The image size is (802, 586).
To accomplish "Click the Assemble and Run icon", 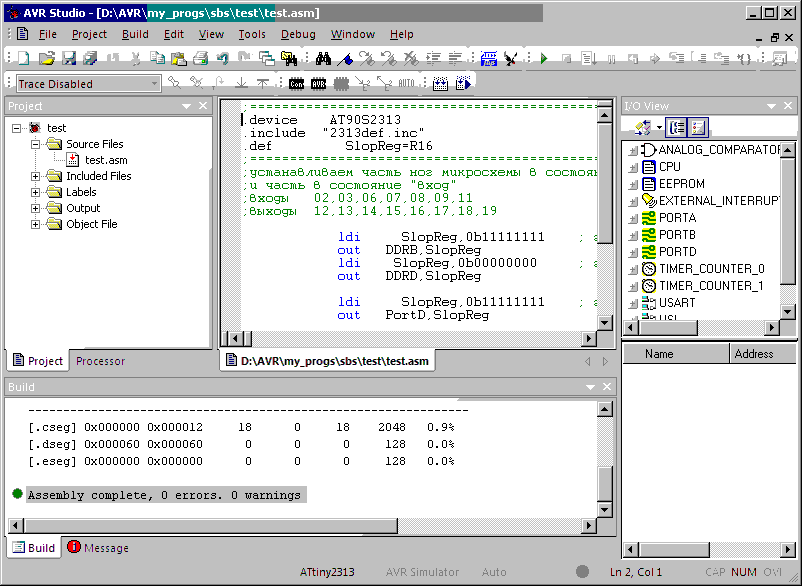I will (510, 58).
